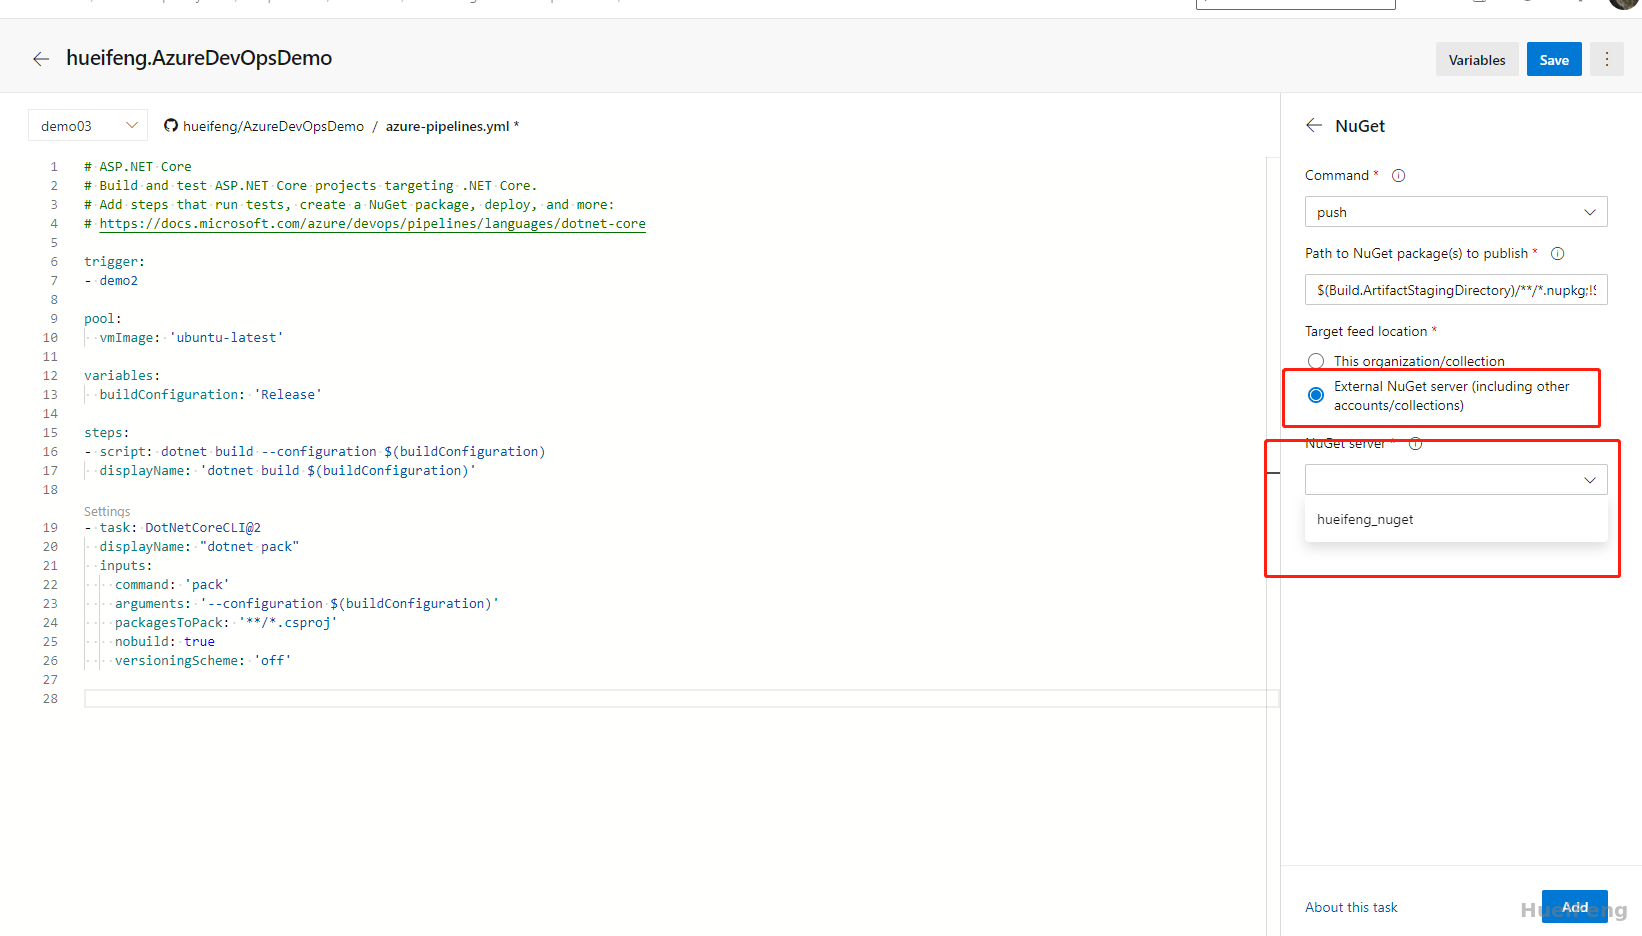
Task: Click the buildConfiguration: 'Release' line
Action: point(210,395)
